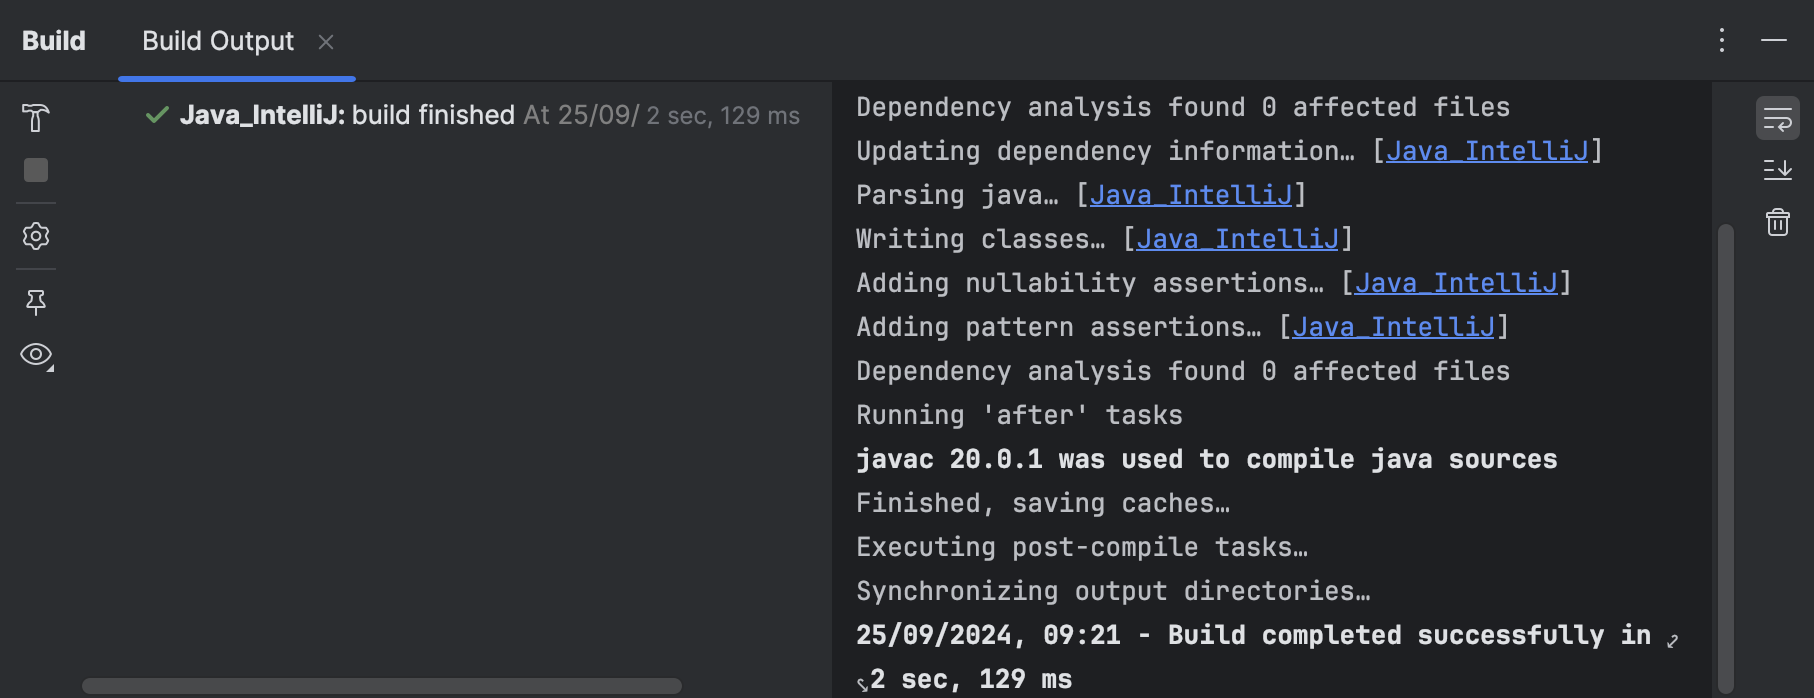This screenshot has height=698, width=1814.
Task: Select the Java_IntelliJ build finished node
Action: pos(347,116)
